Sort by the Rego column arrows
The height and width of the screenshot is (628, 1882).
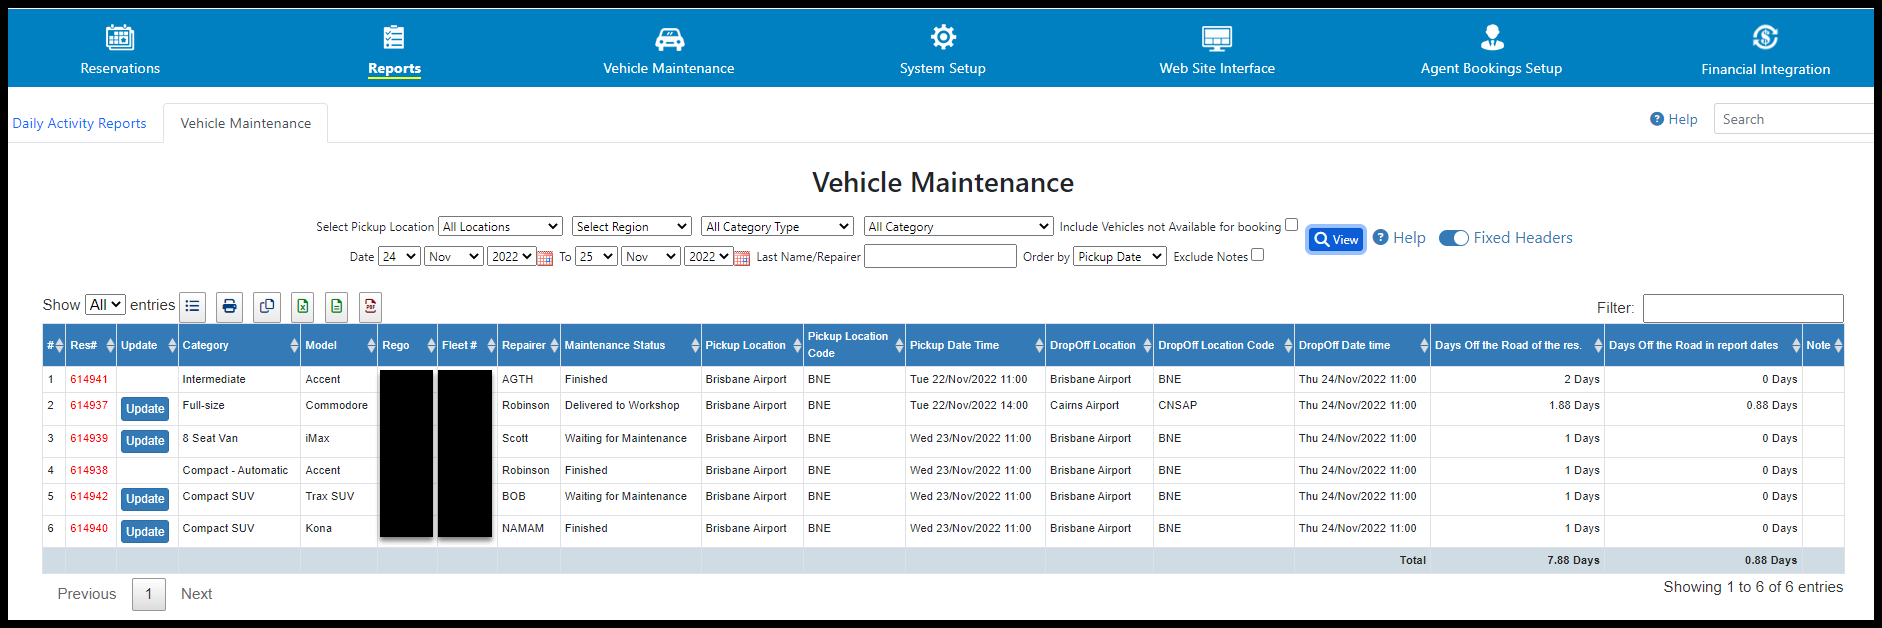point(431,345)
